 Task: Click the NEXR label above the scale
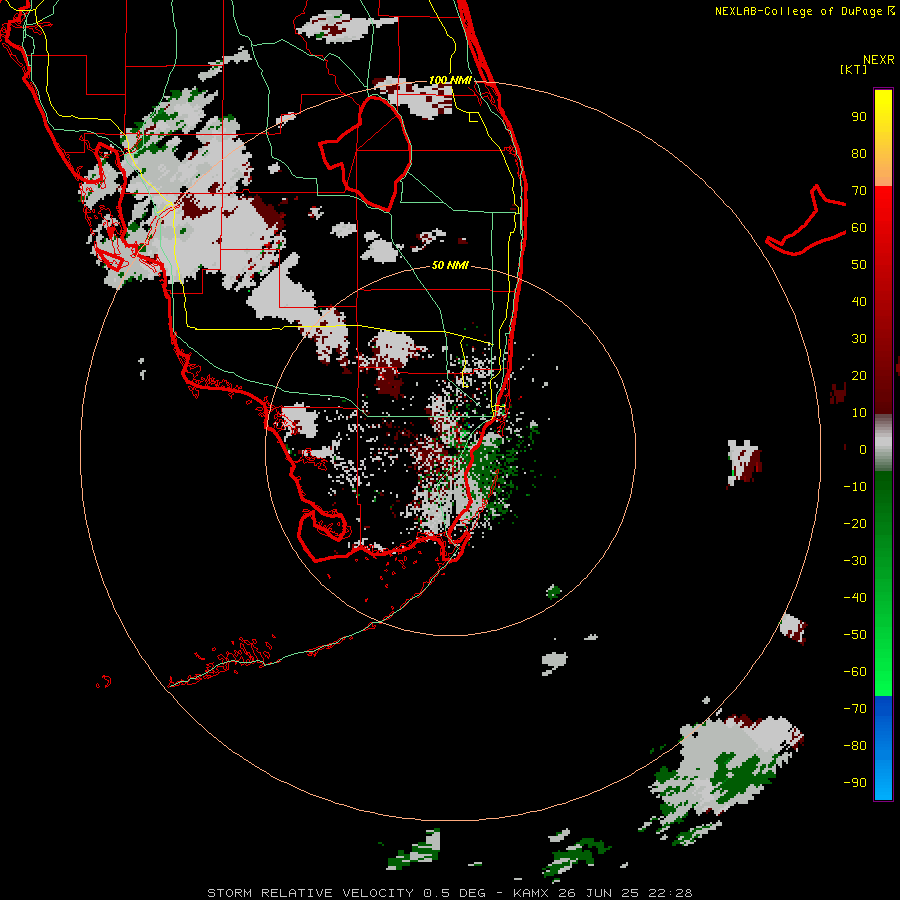[x=878, y=60]
